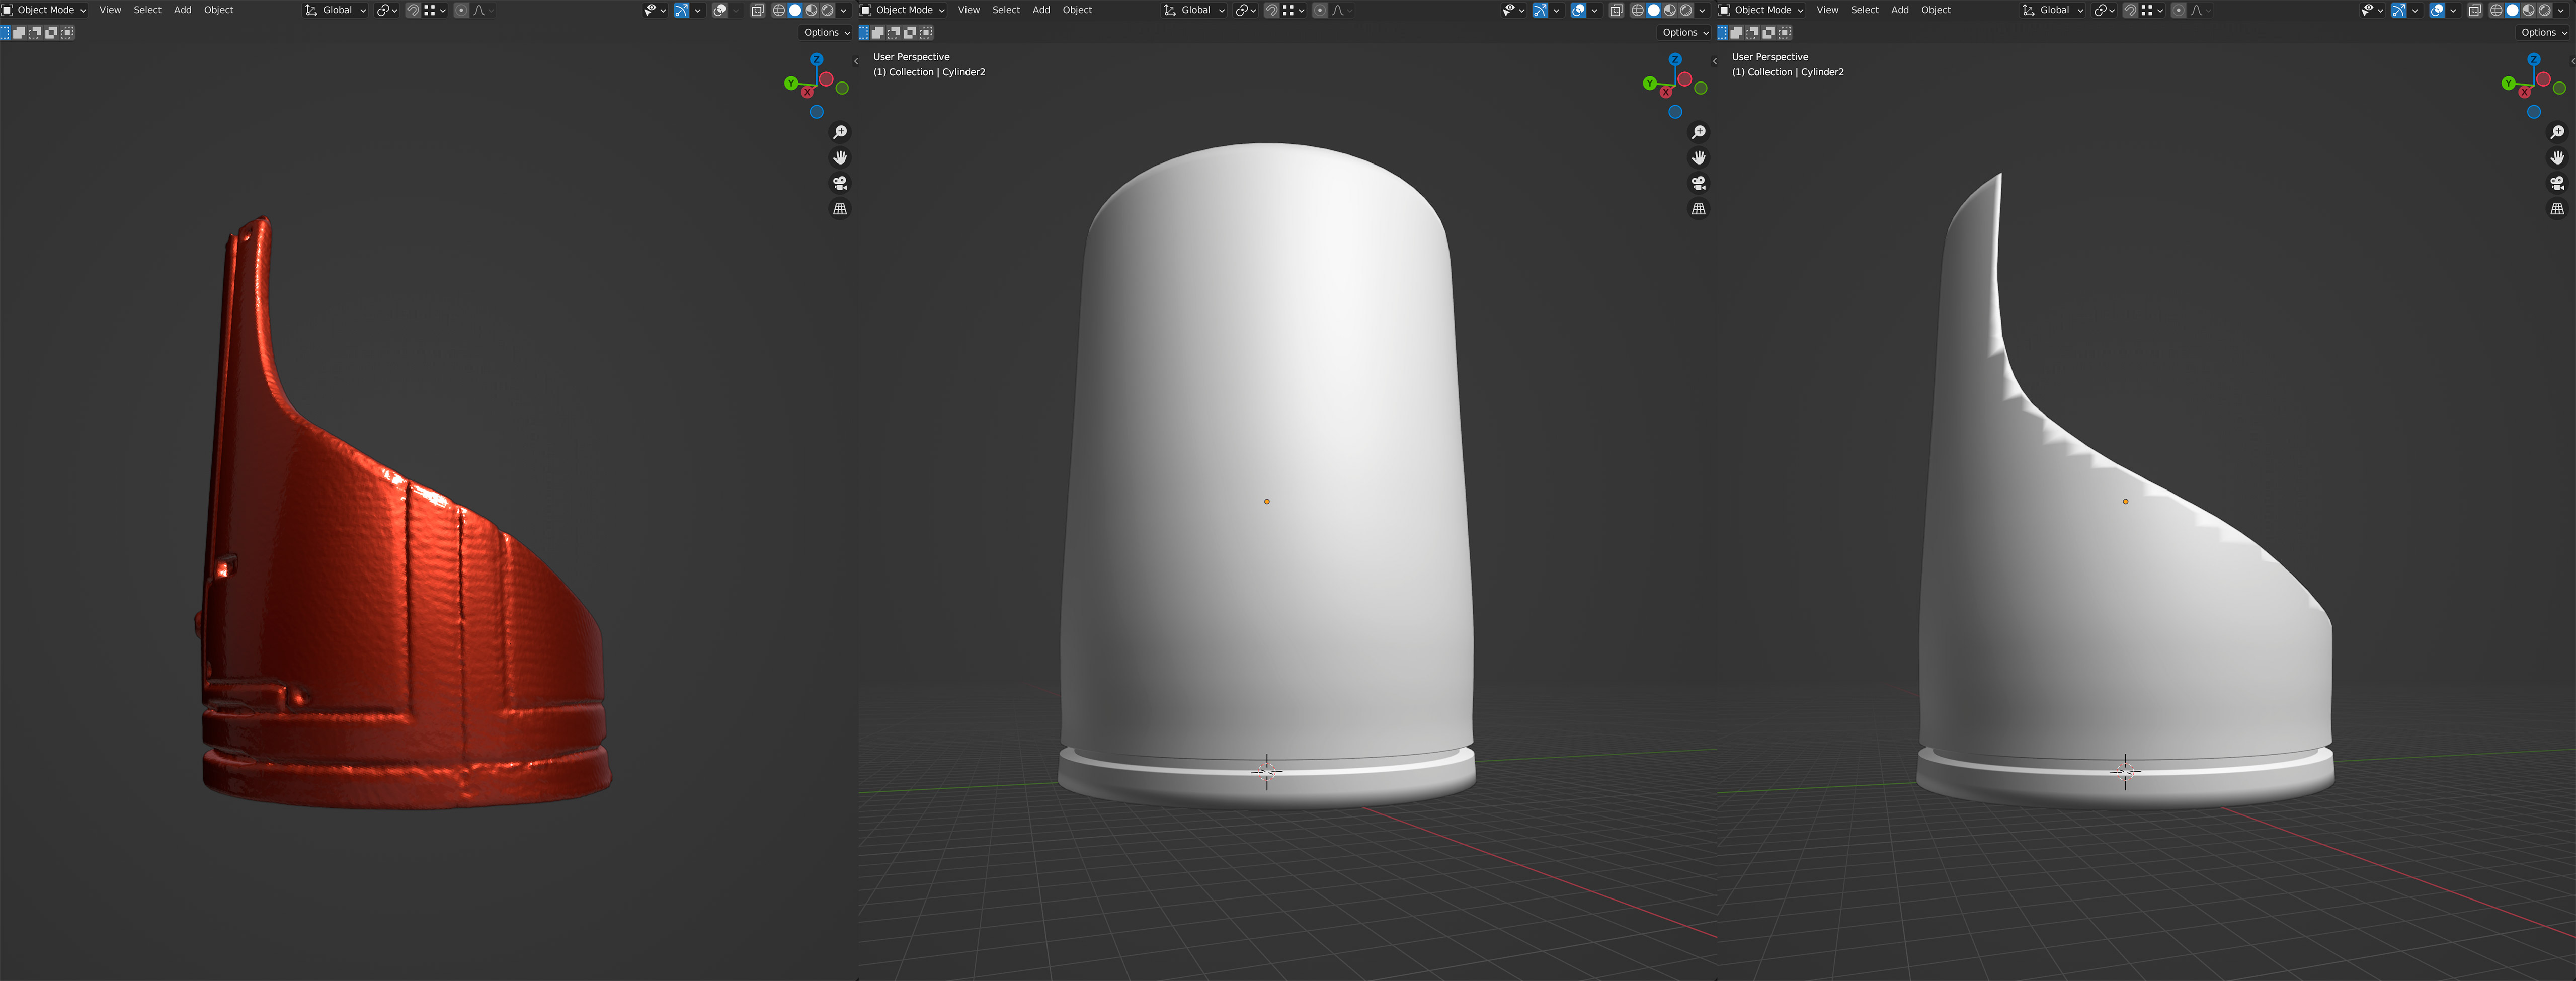The width and height of the screenshot is (2576, 981).
Task: Click Options button in cut-dome viewport
Action: point(2543,32)
